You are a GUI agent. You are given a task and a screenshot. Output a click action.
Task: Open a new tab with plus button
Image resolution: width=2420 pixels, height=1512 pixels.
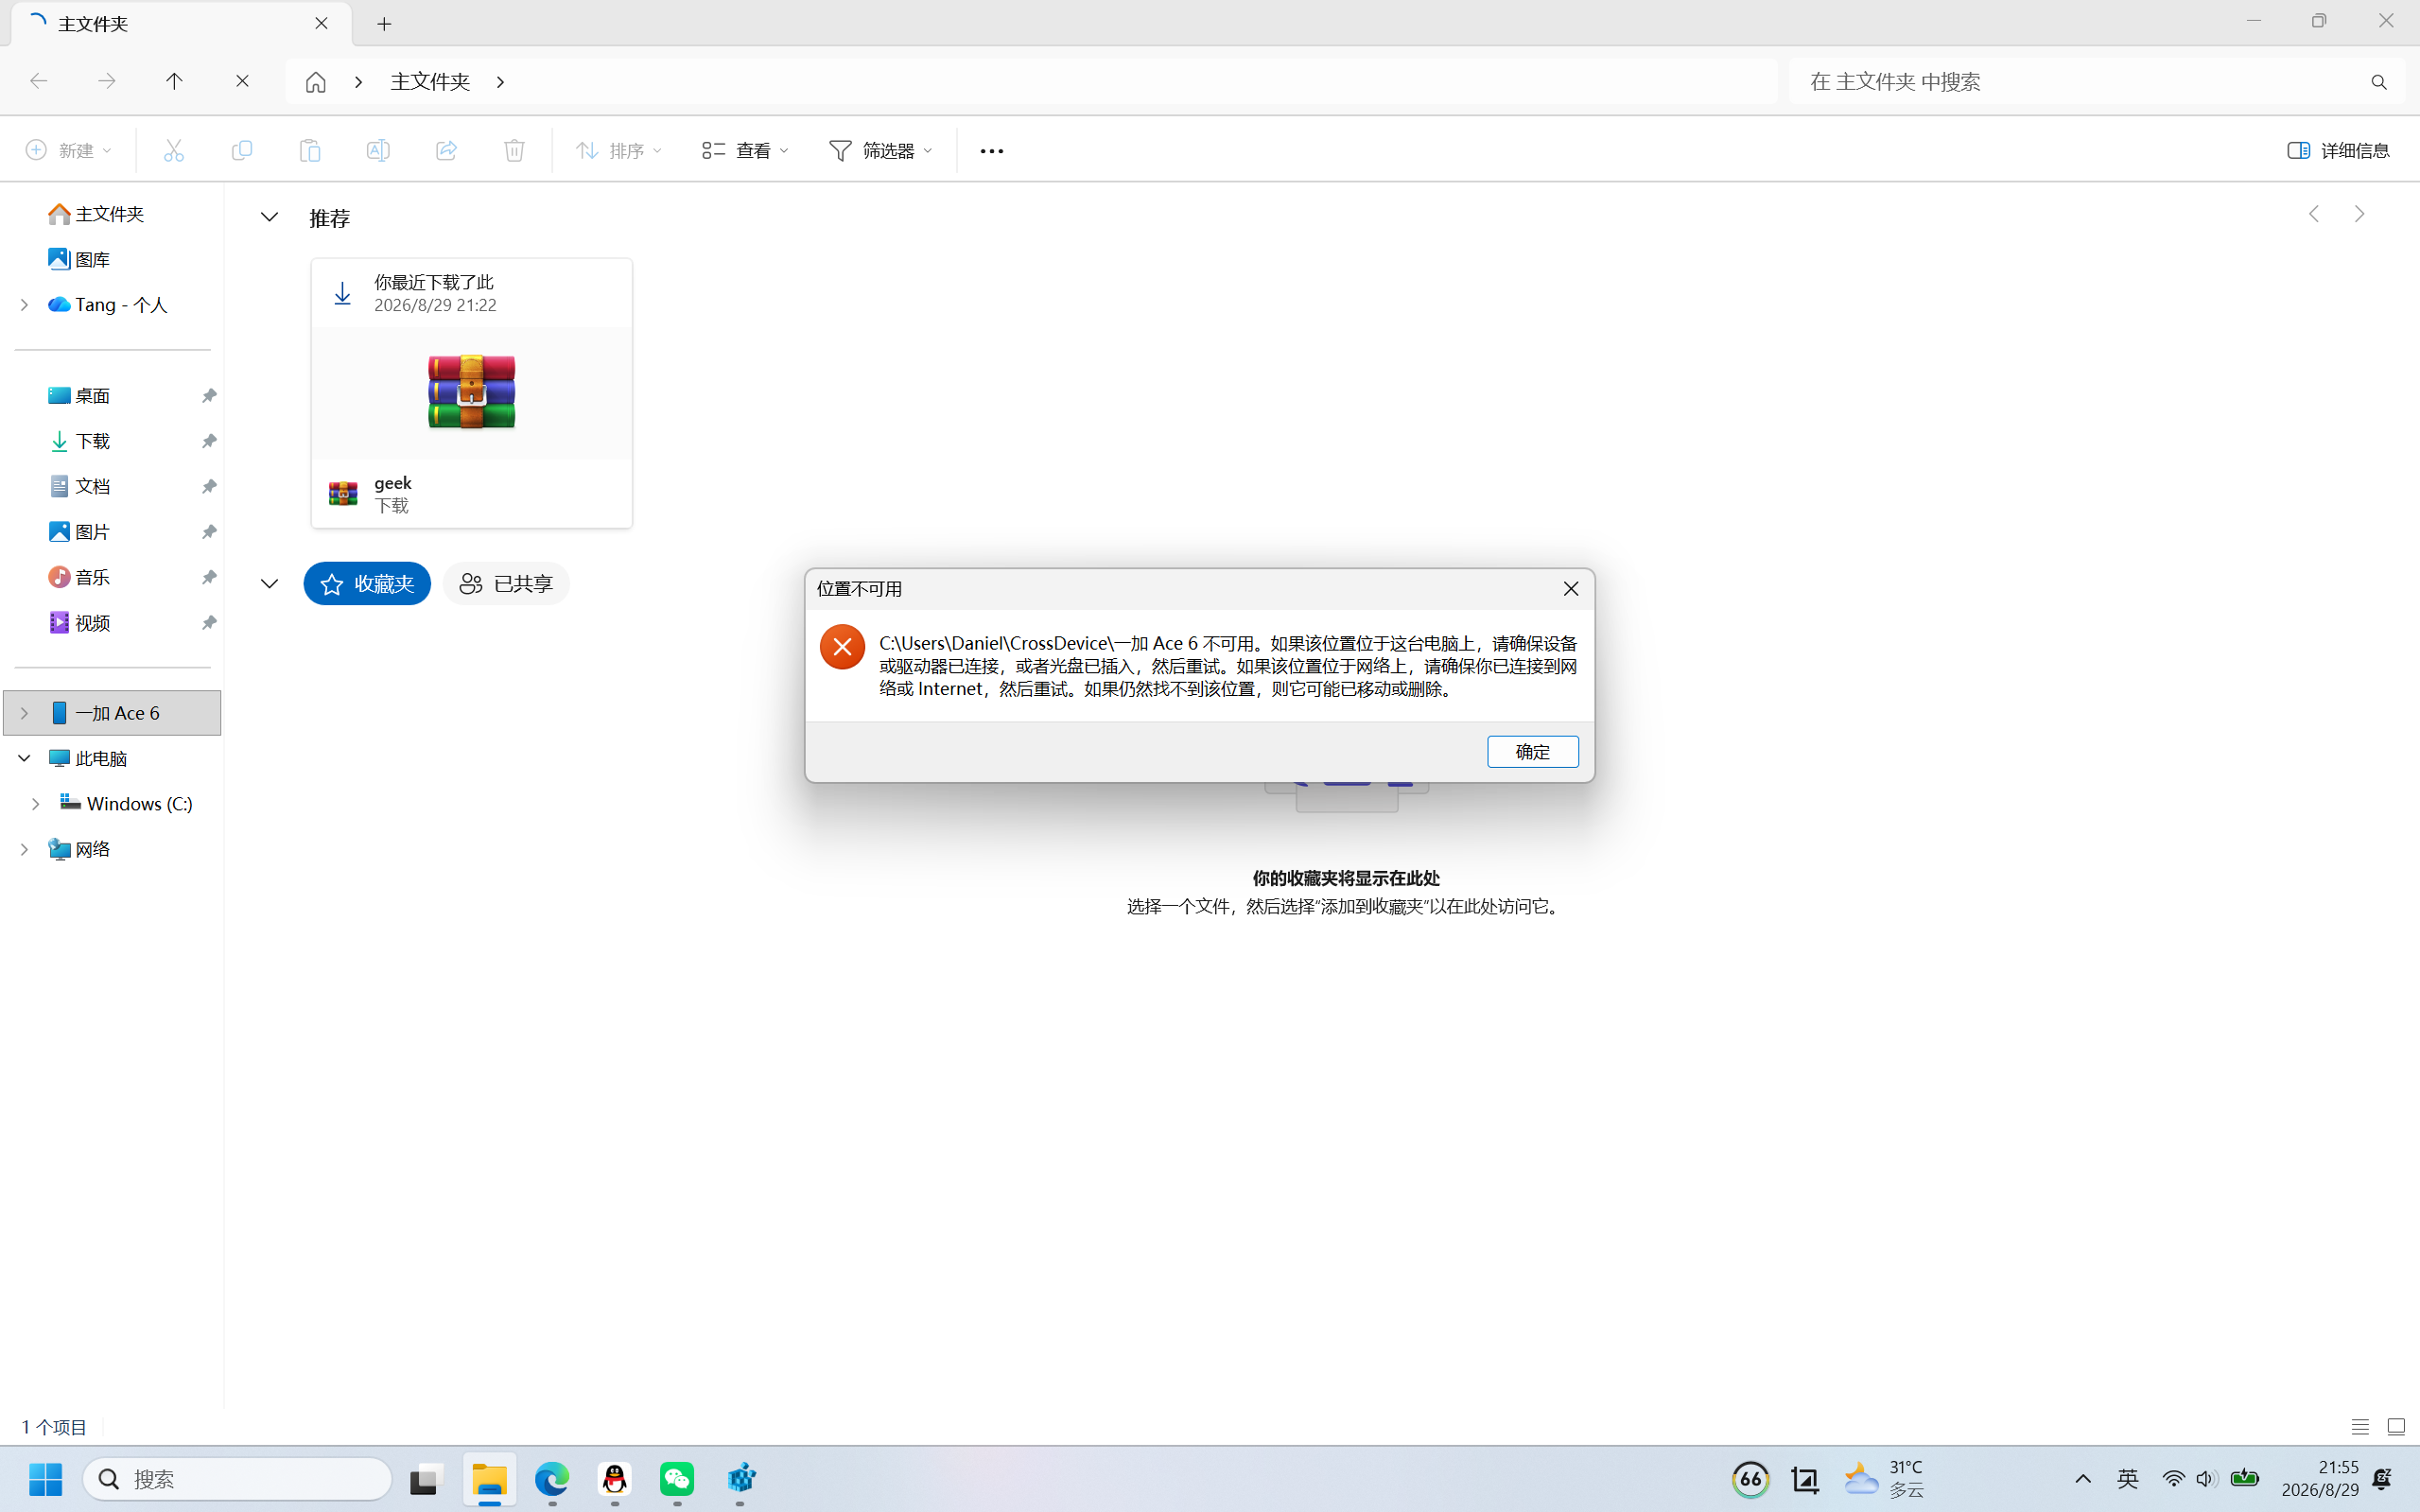pos(384,24)
